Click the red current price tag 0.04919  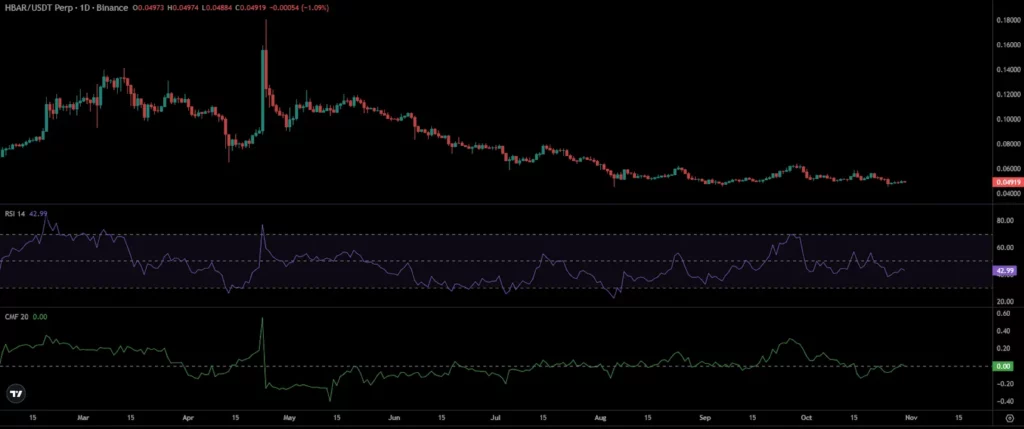click(1006, 183)
